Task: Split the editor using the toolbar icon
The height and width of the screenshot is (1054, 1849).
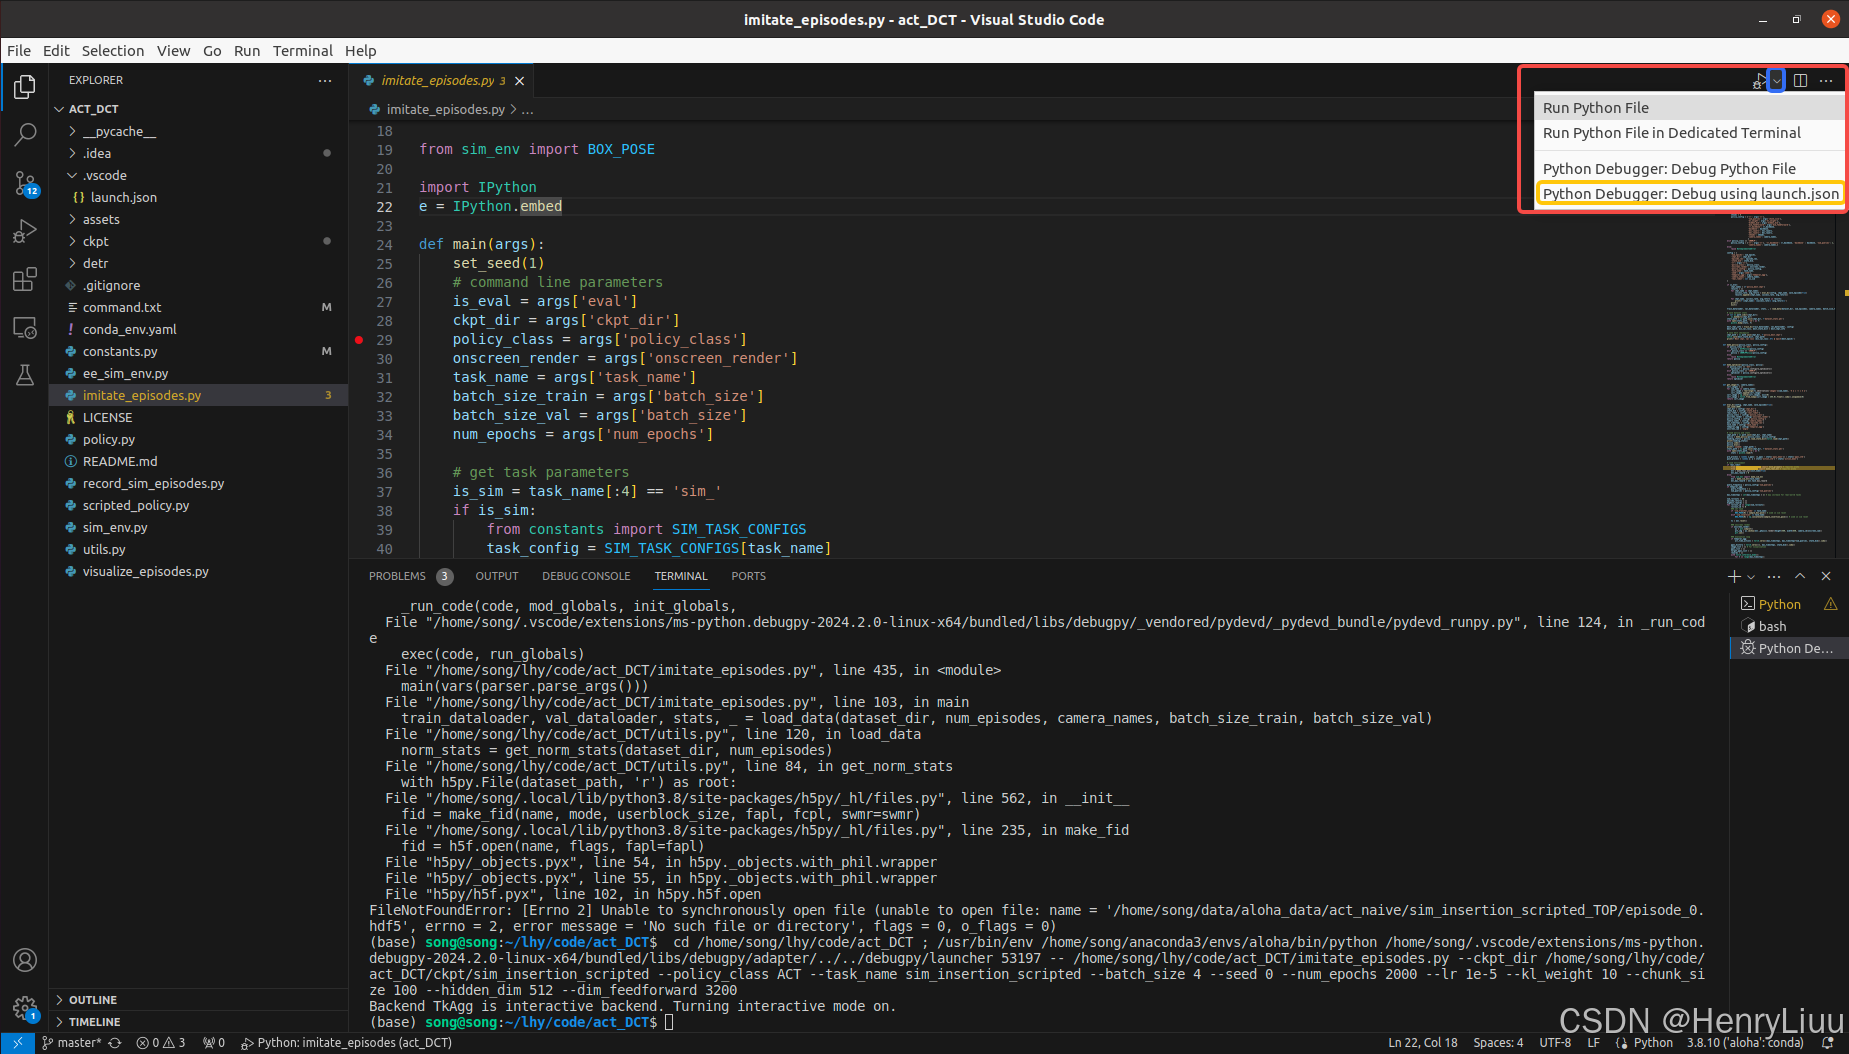Action: [1801, 80]
